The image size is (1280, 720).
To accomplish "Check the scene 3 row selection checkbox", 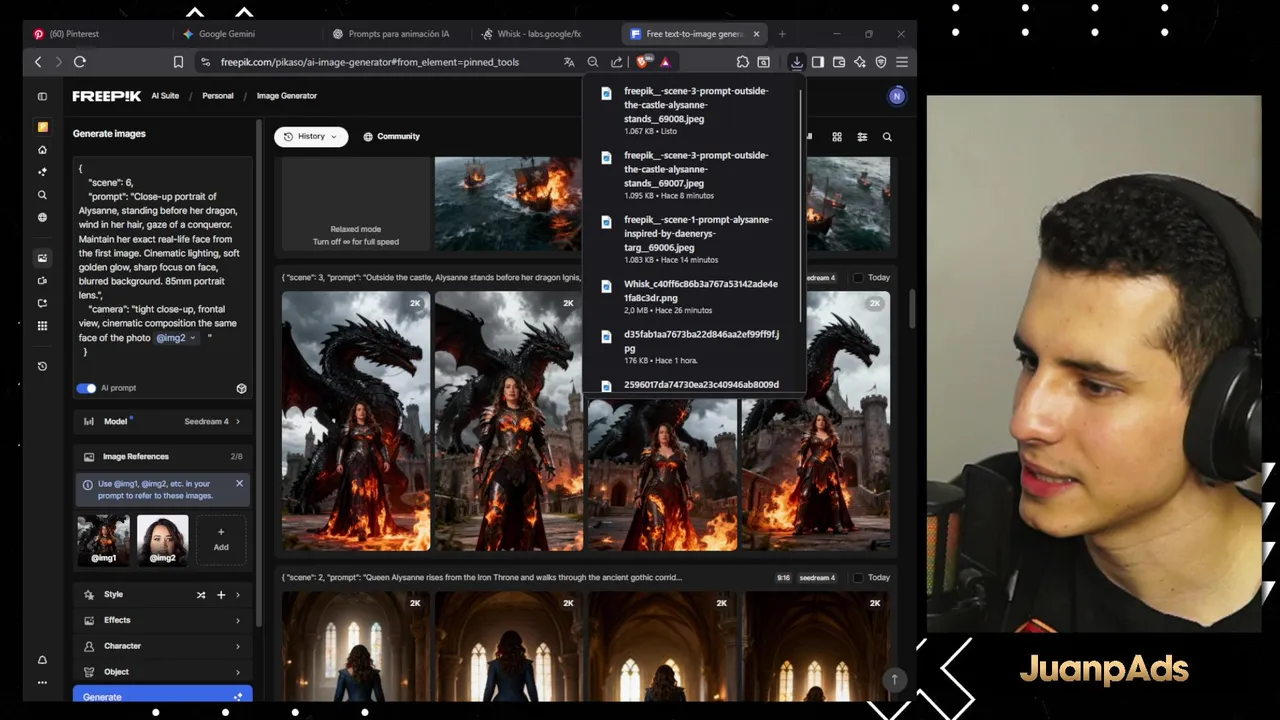I will pyautogui.click(x=857, y=278).
